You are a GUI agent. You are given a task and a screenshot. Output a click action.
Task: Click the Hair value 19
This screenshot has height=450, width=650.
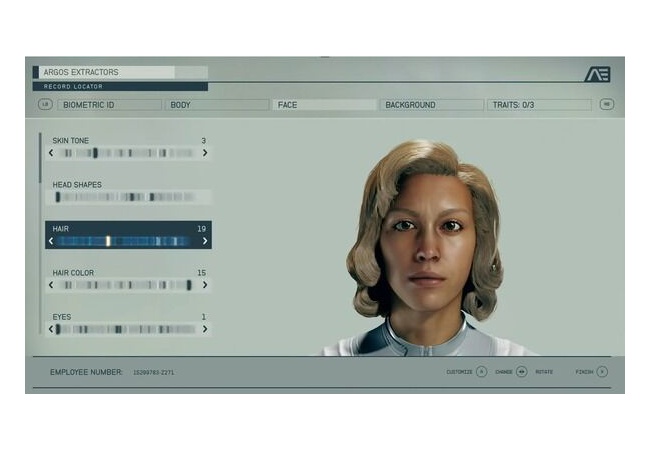201,229
